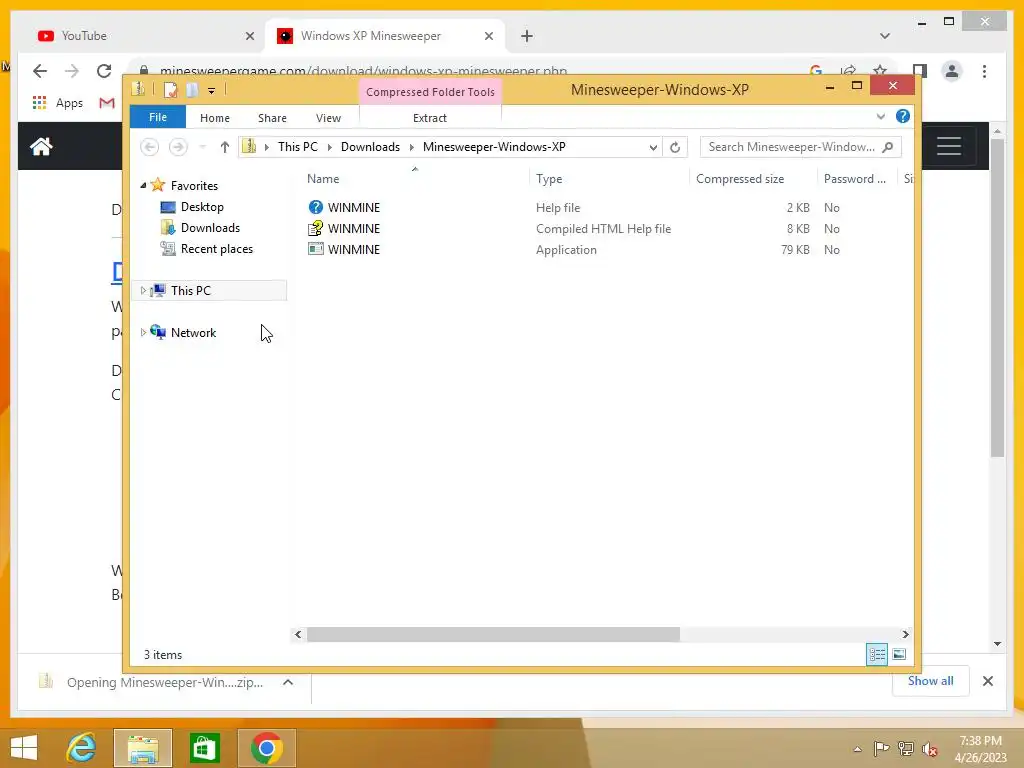Click New folder icon in Quick Access Toolbar
Viewport: 1024px width, 768px height.
click(192, 90)
